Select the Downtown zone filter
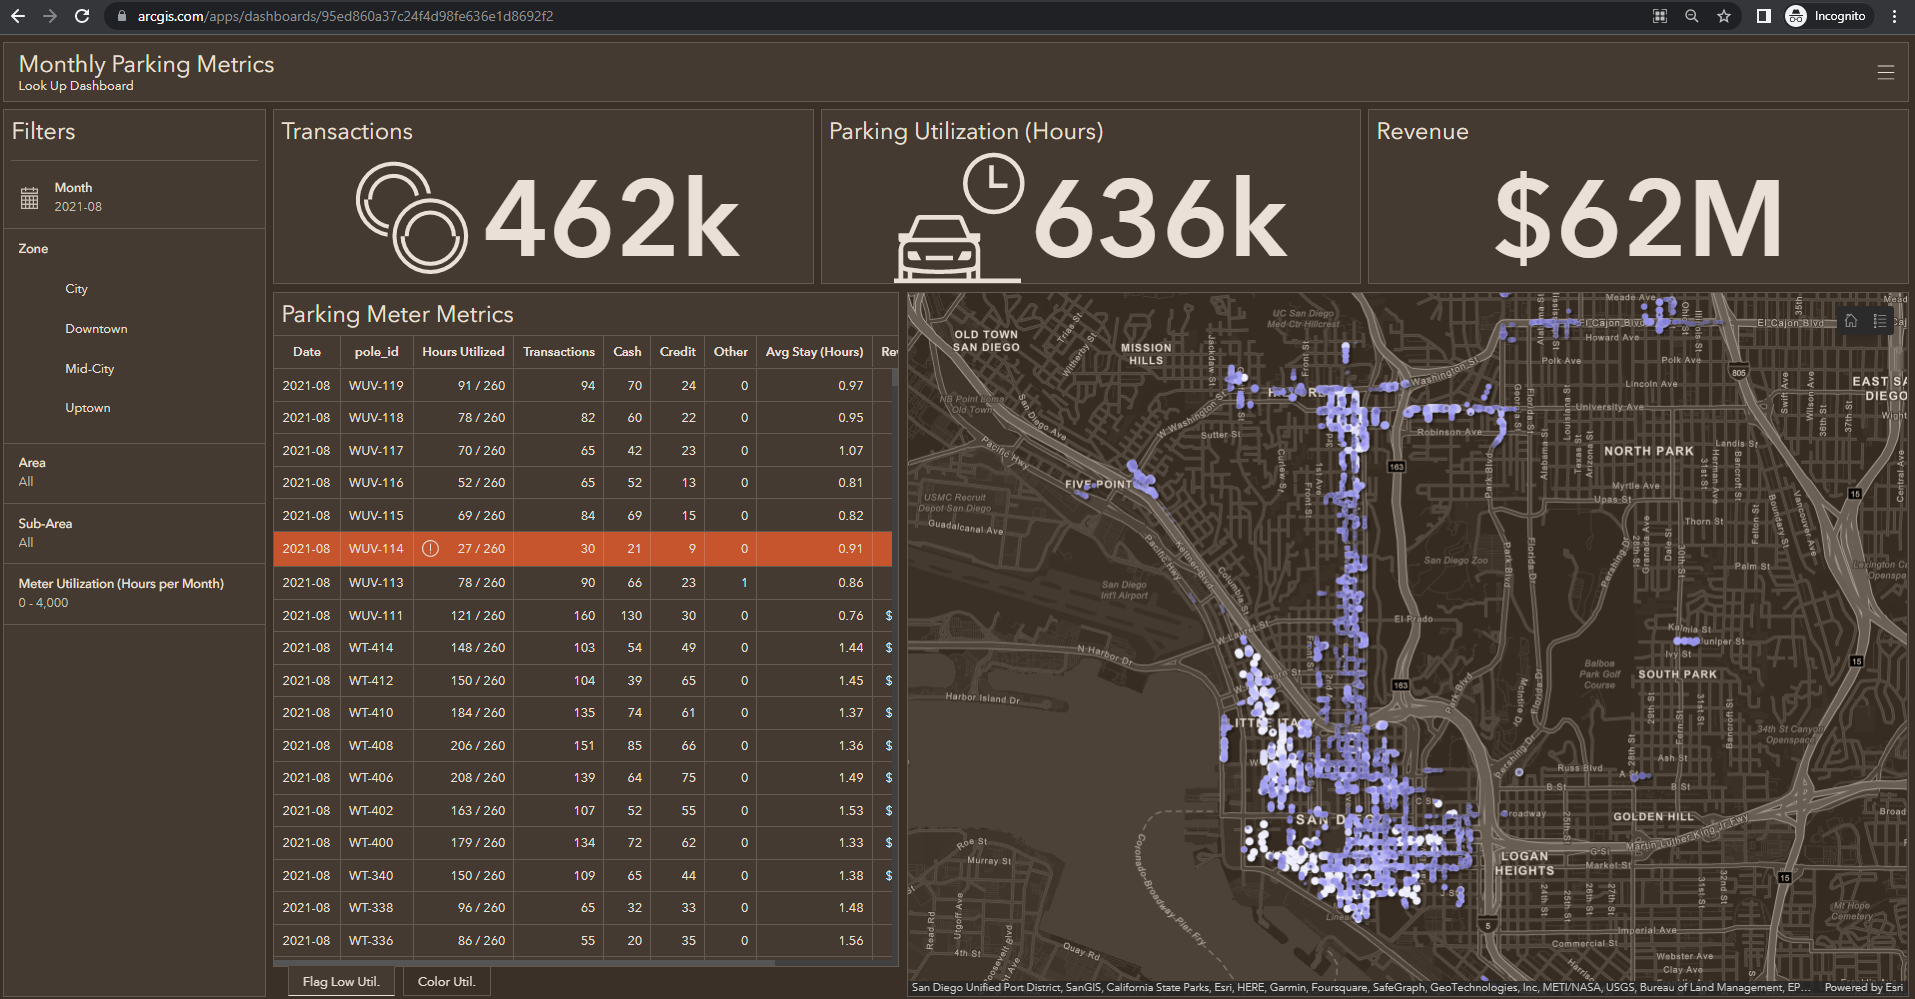Screen dimensions: 1915x999 [96, 329]
